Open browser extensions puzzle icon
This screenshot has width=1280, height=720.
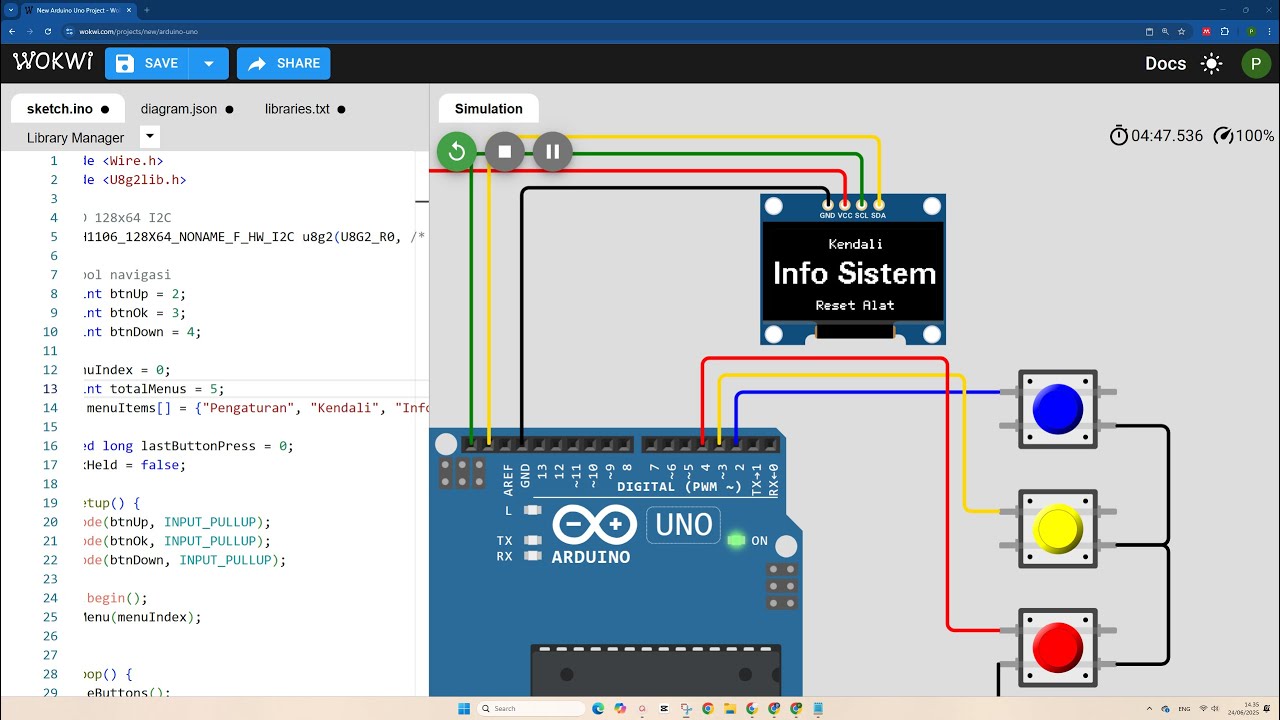(1224, 31)
